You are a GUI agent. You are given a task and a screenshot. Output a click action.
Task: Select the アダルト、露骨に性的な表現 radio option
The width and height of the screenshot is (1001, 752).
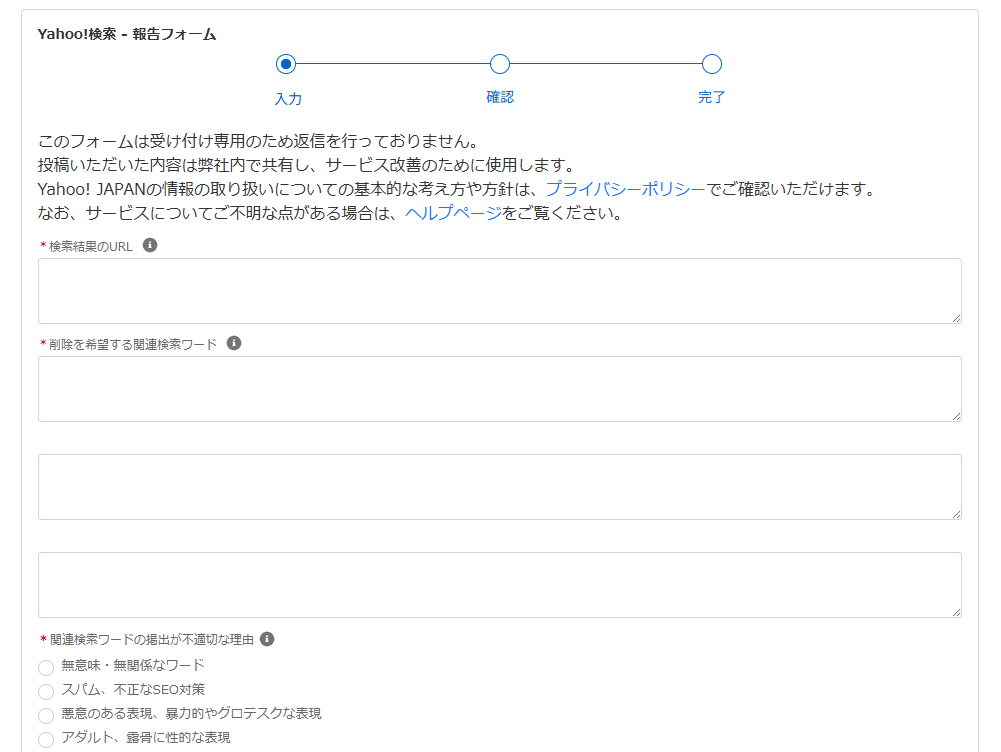pyautogui.click(x=46, y=740)
